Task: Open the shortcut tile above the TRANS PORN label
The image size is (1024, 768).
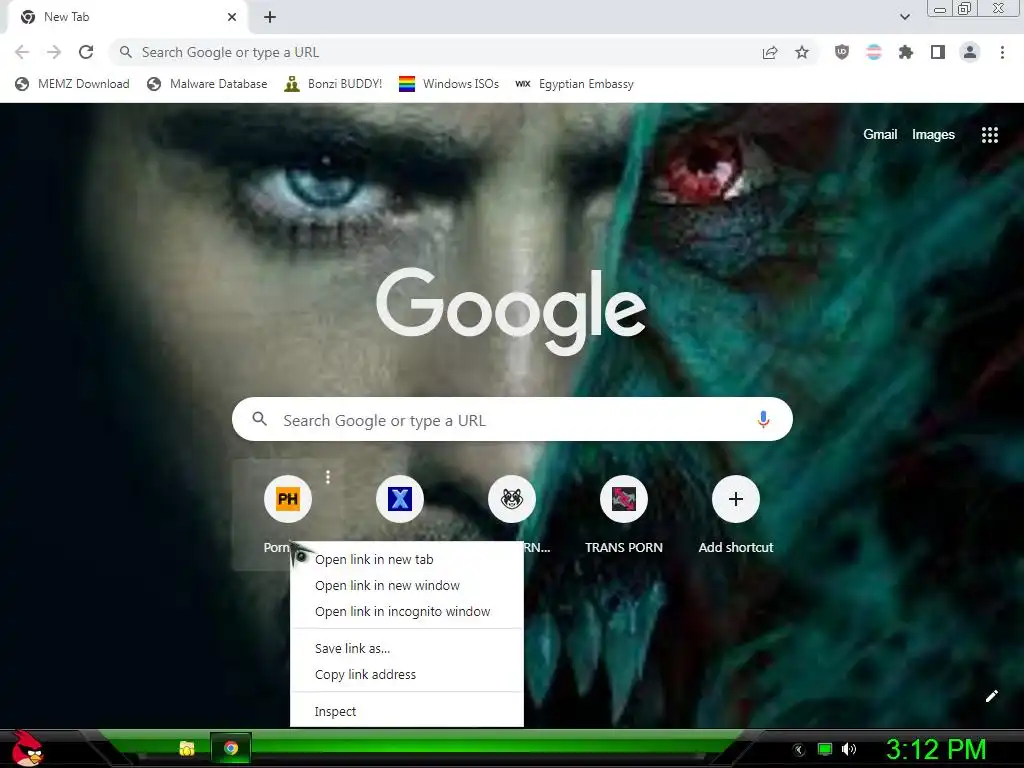Action: [624, 500]
